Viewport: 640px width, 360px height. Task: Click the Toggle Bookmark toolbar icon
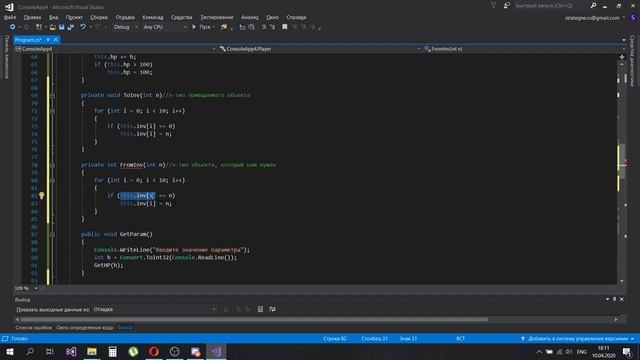(284, 27)
